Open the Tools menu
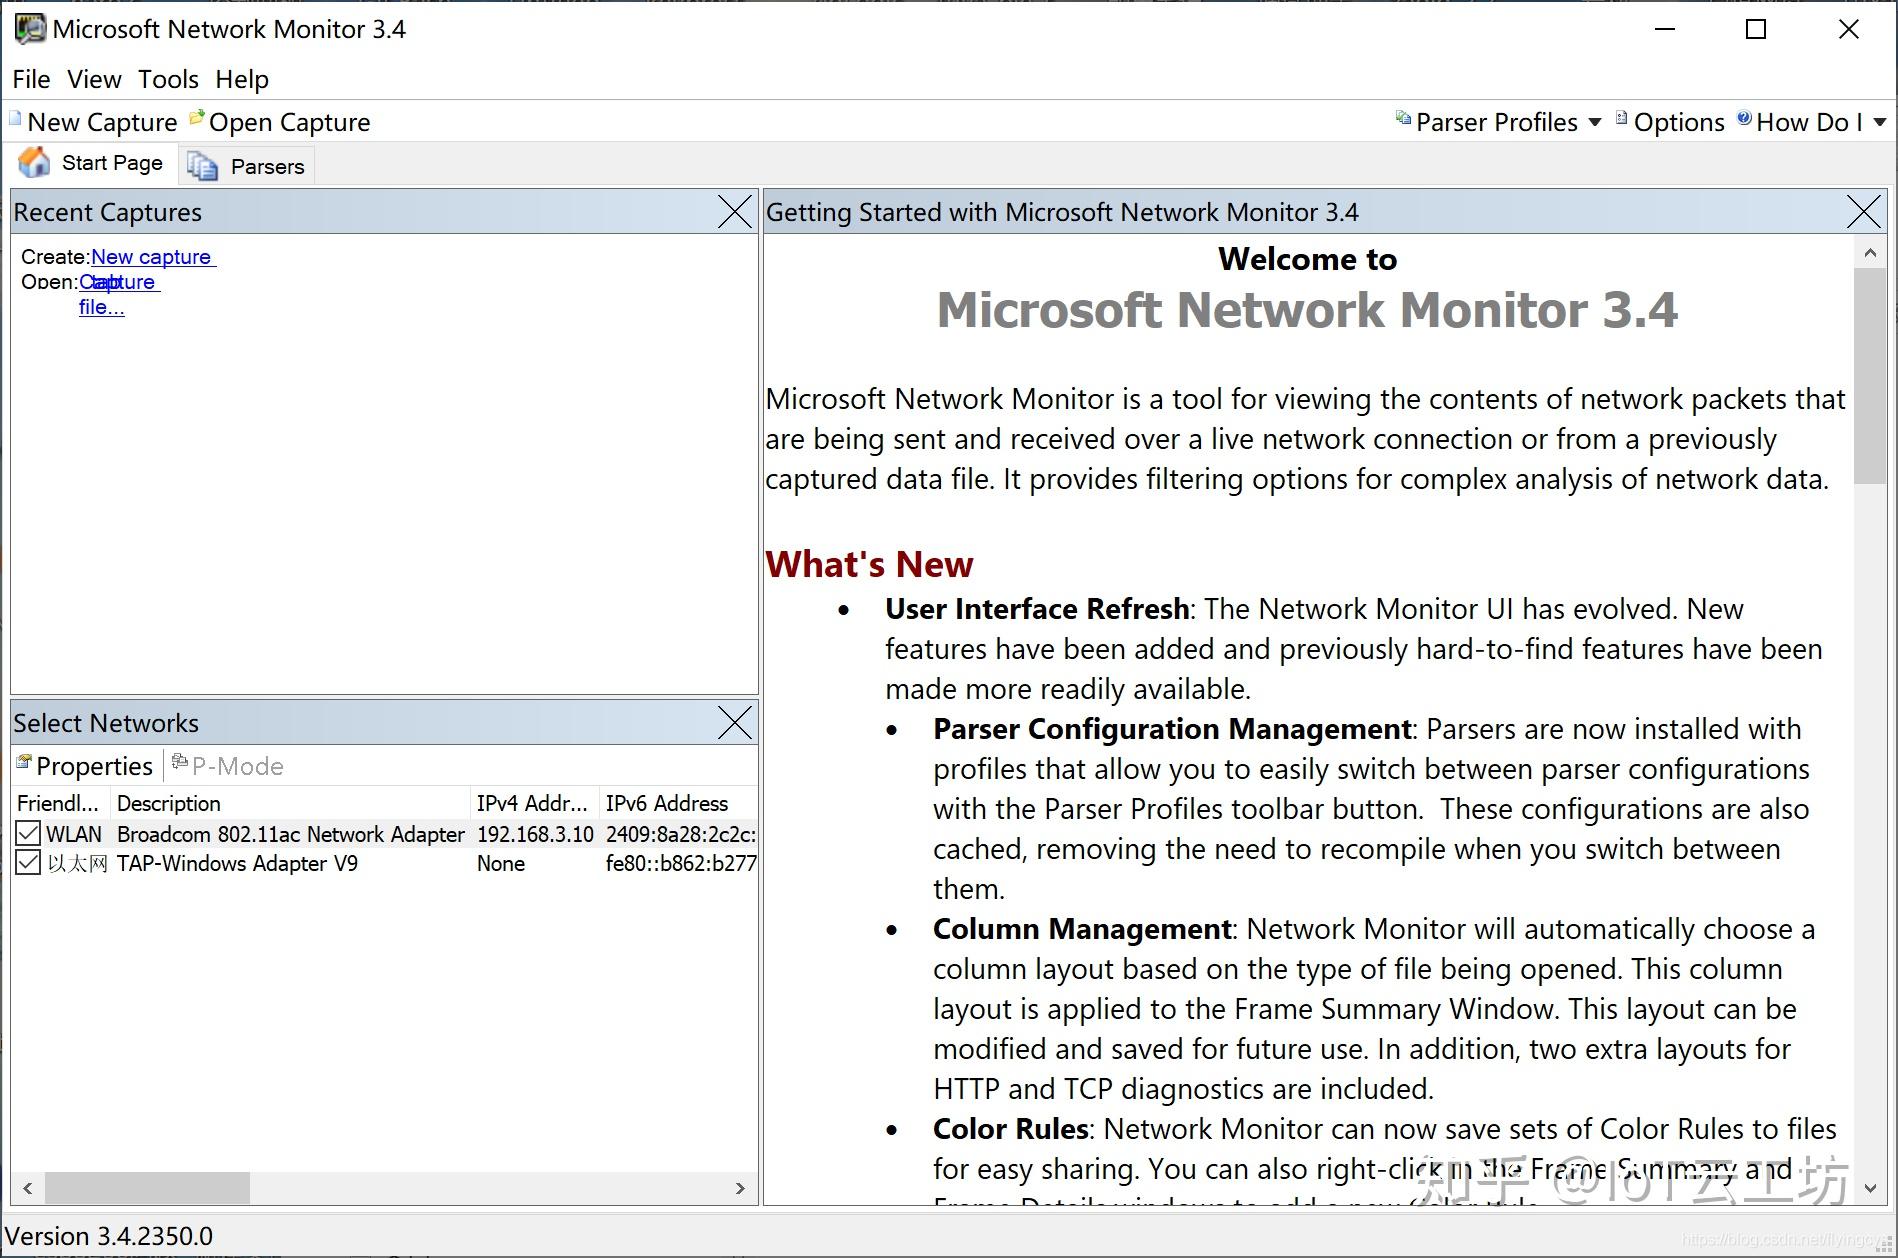The height and width of the screenshot is (1258, 1898). point(167,79)
